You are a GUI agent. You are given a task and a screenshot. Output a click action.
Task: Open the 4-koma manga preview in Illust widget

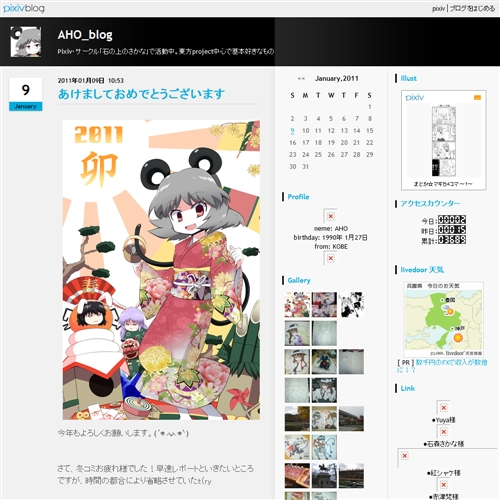(x=444, y=141)
